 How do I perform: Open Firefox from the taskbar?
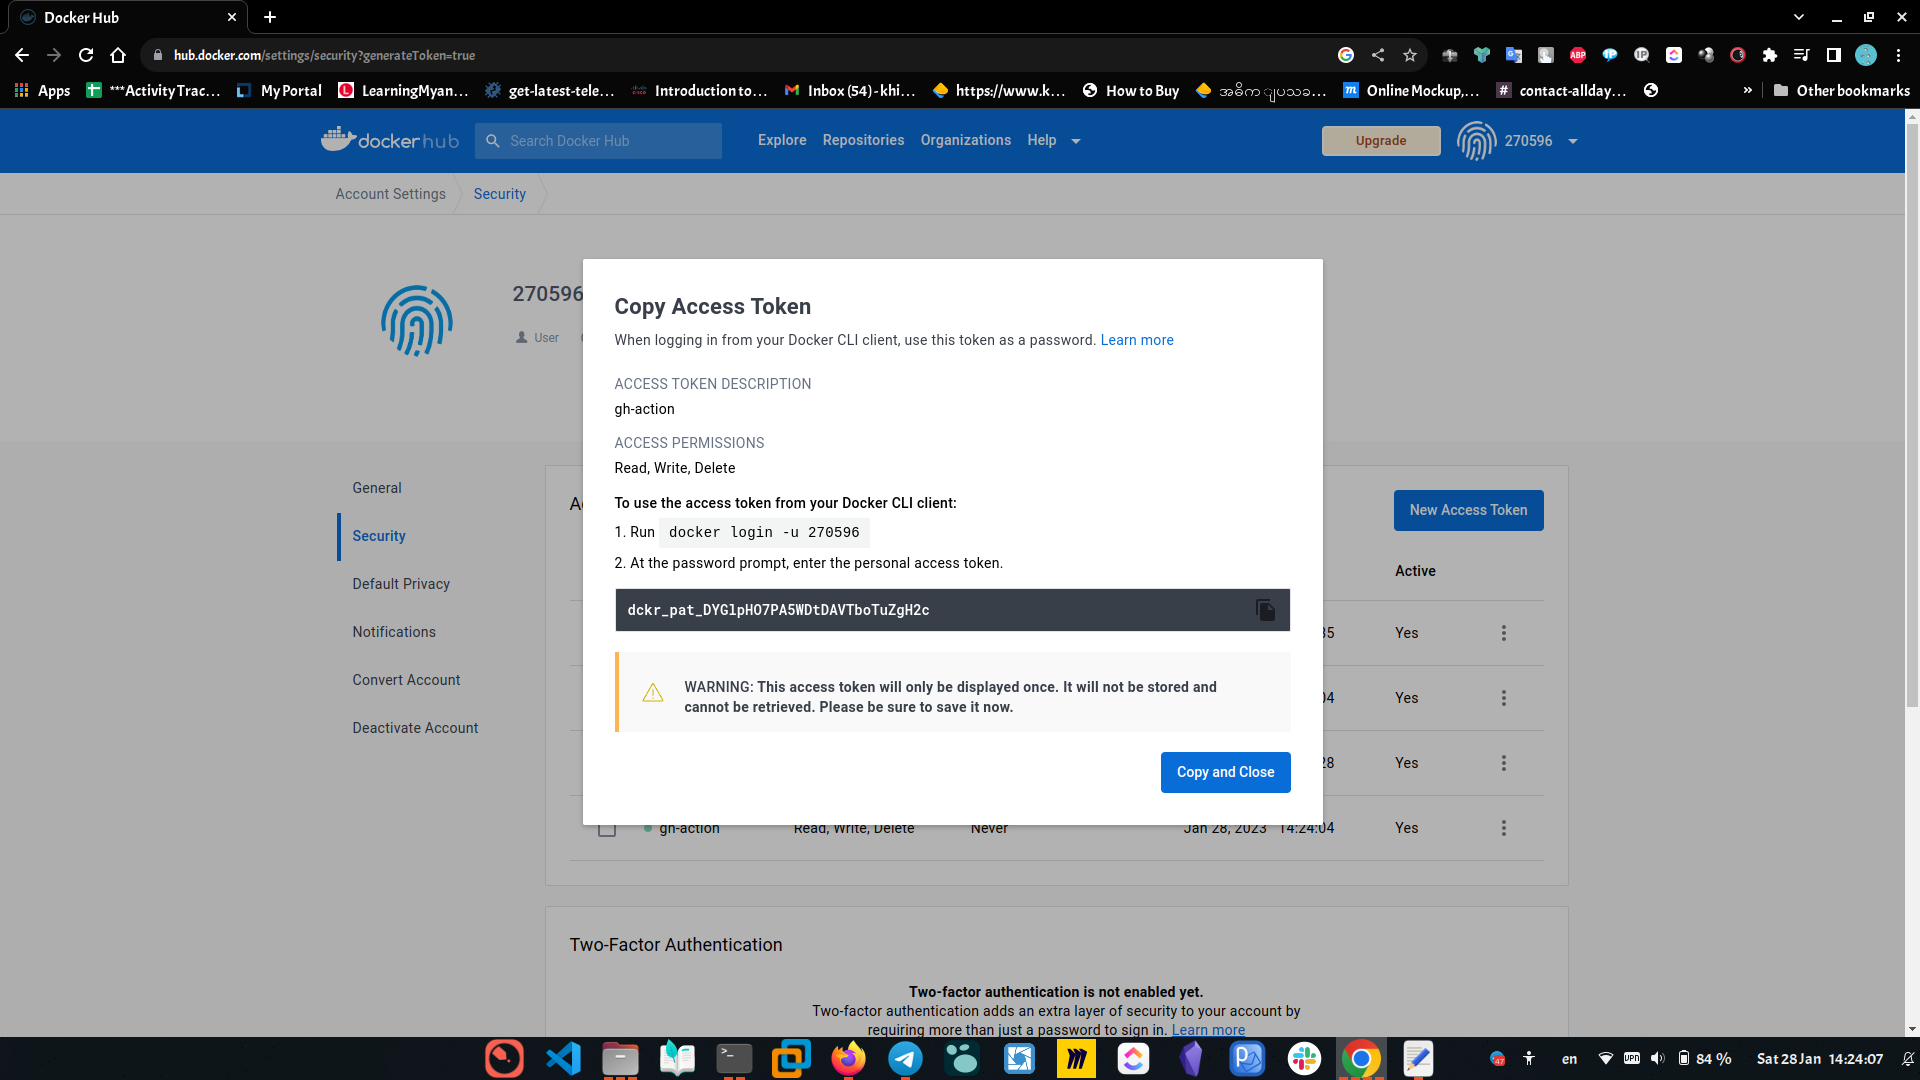[x=848, y=1058]
